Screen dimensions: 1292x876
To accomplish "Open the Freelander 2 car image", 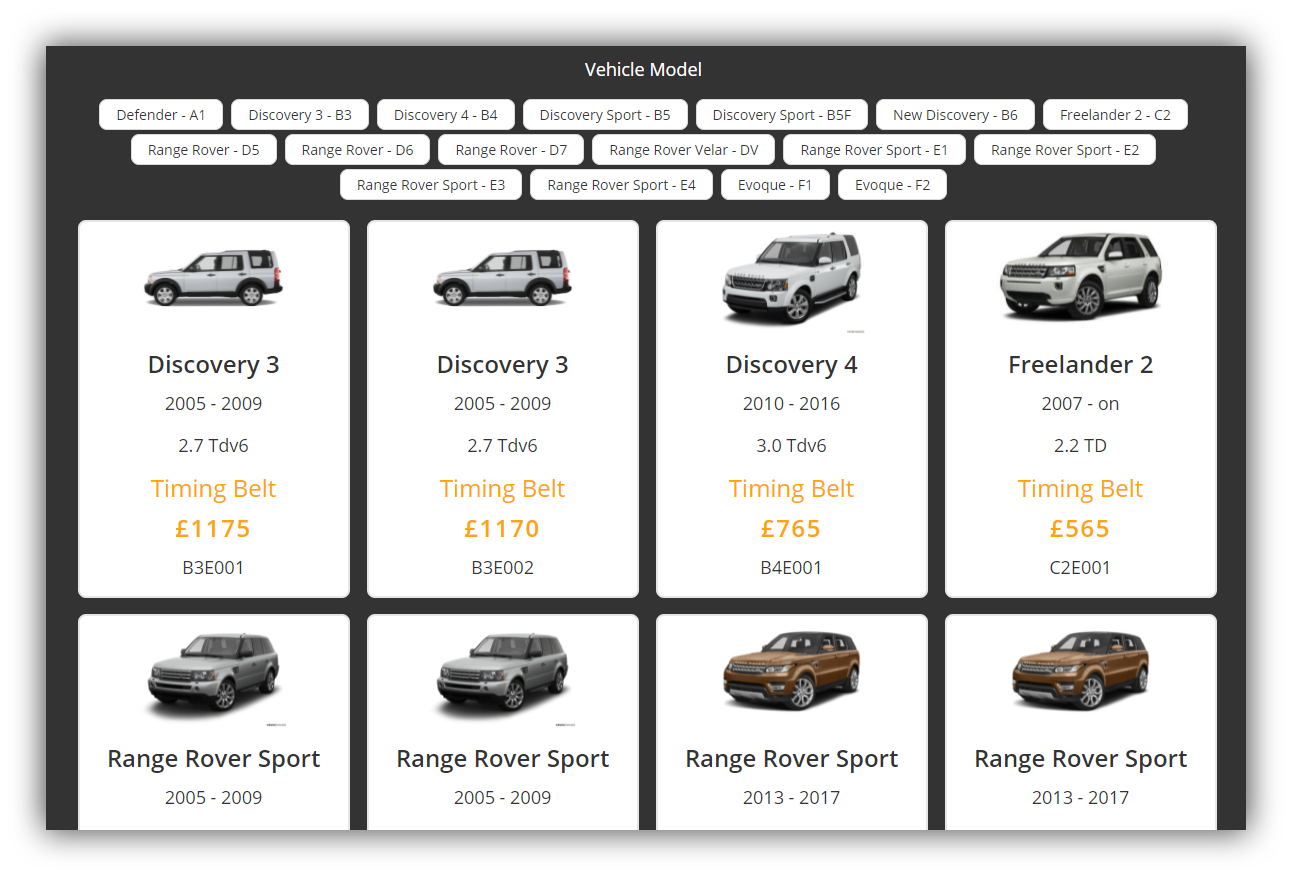I will [x=1081, y=276].
